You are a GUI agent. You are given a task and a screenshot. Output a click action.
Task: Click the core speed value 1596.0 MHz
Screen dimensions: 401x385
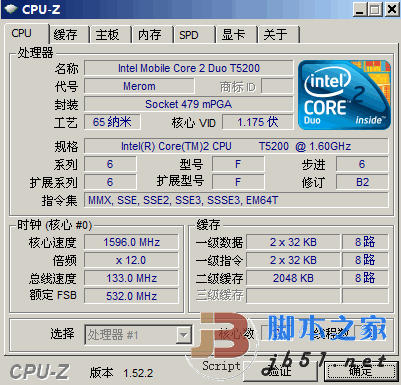point(131,242)
